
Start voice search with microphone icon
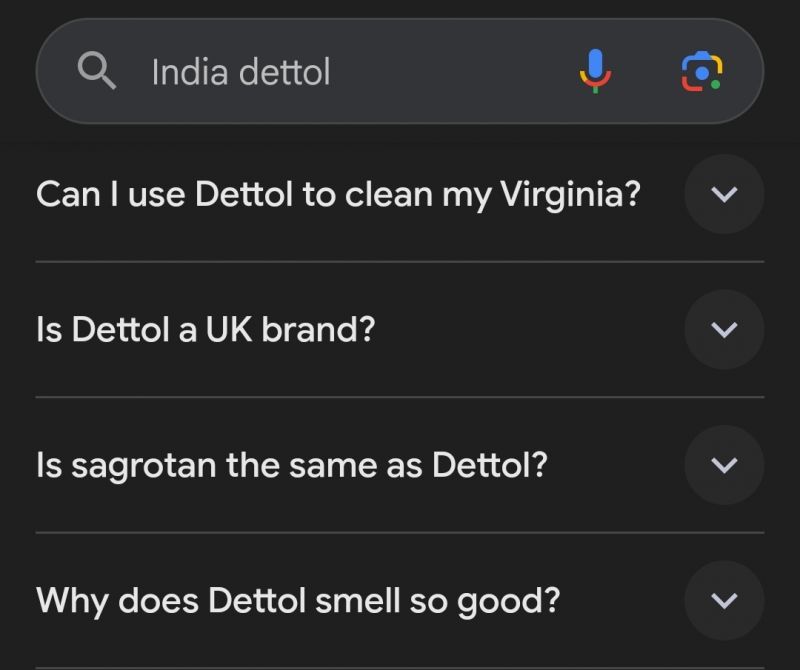pos(595,71)
